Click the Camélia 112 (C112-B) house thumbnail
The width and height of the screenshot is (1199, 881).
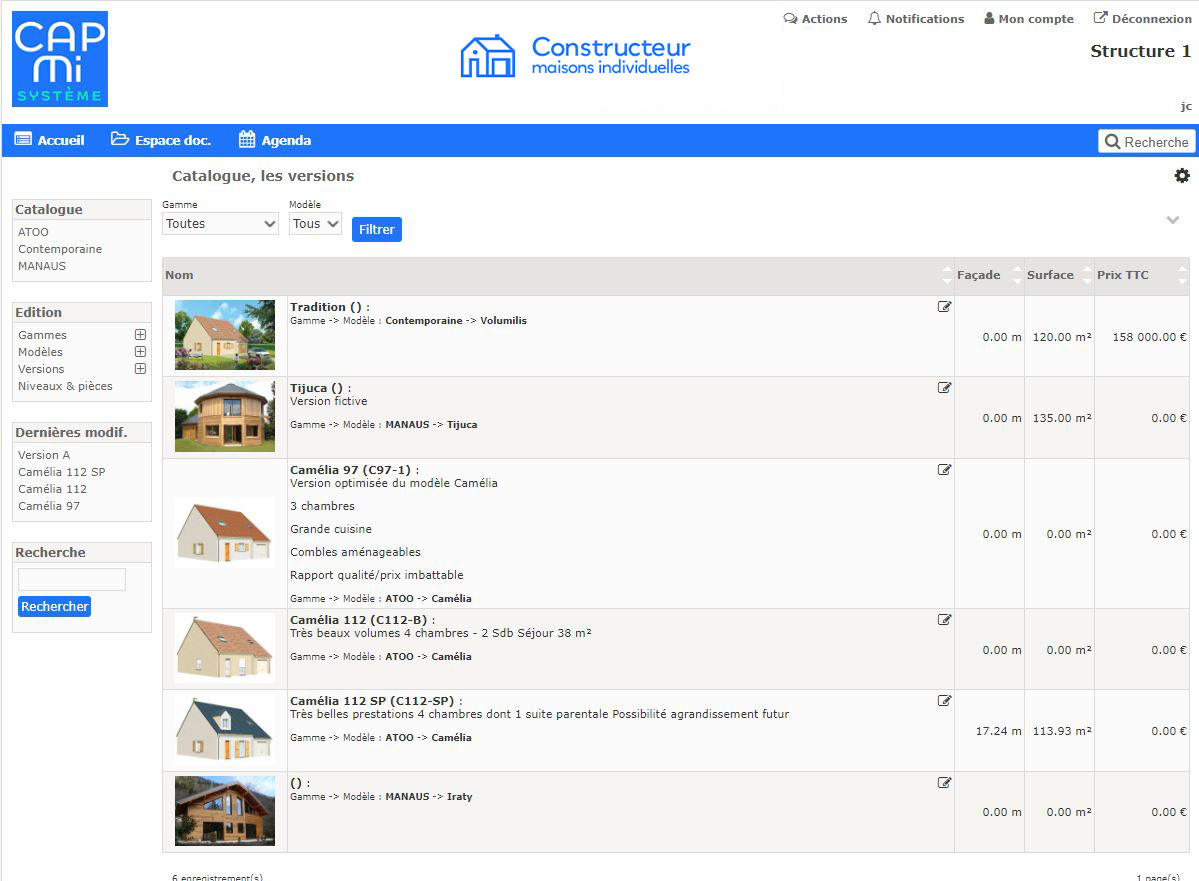[x=224, y=649]
